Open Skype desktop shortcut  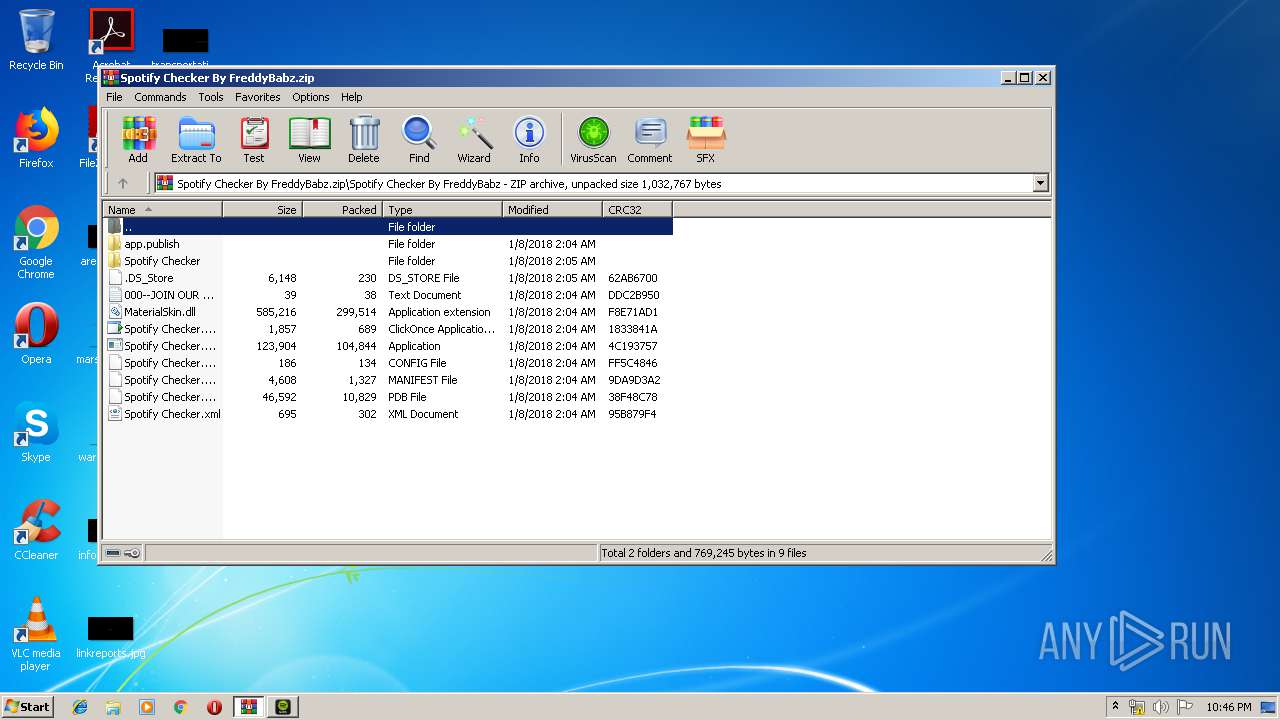tap(36, 432)
